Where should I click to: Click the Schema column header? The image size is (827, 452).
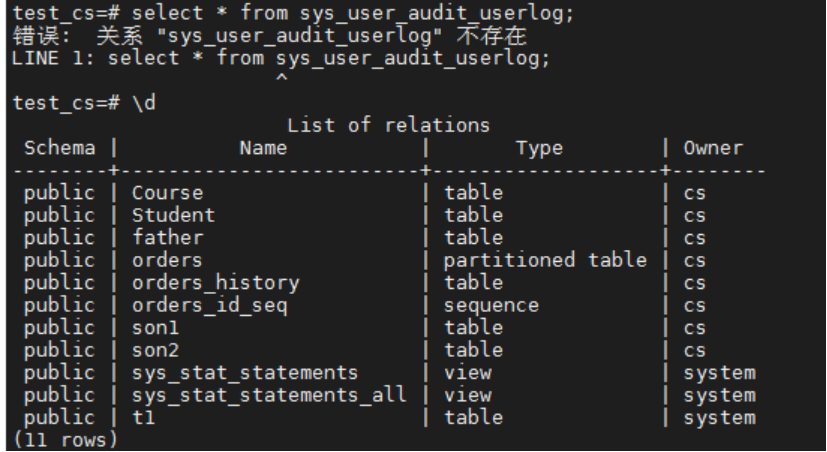pos(59,148)
